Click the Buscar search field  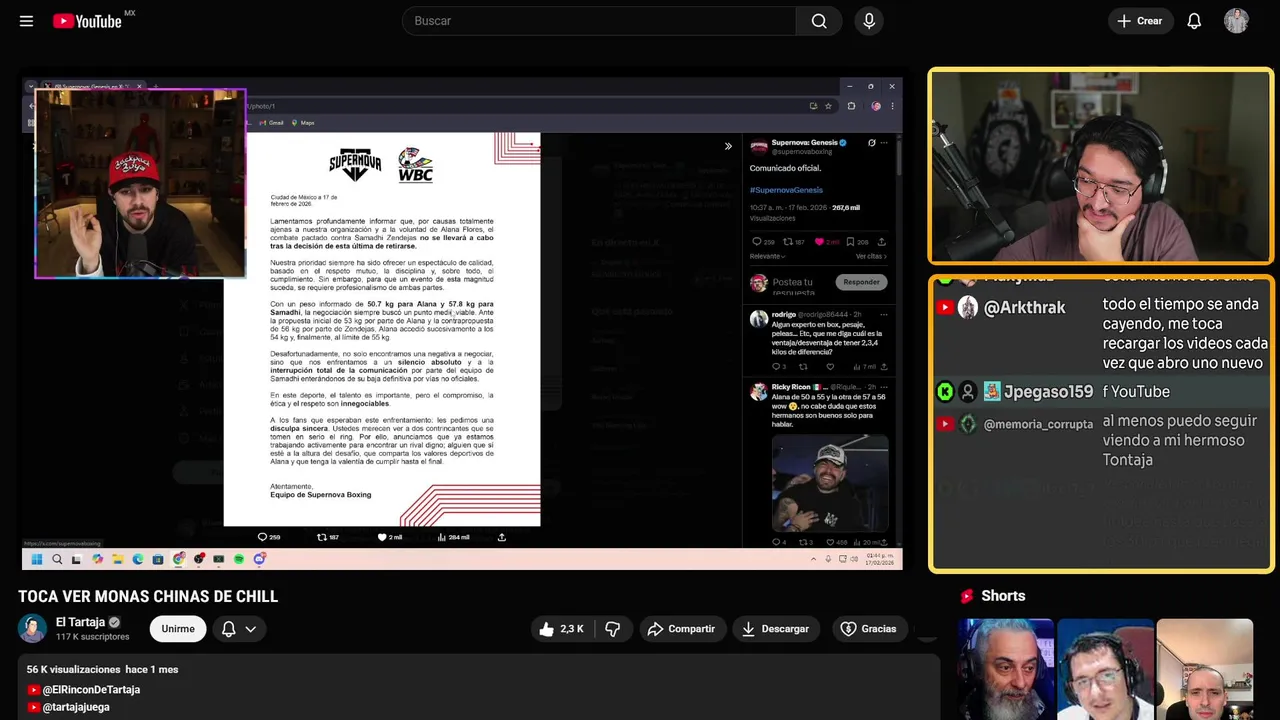click(599, 21)
